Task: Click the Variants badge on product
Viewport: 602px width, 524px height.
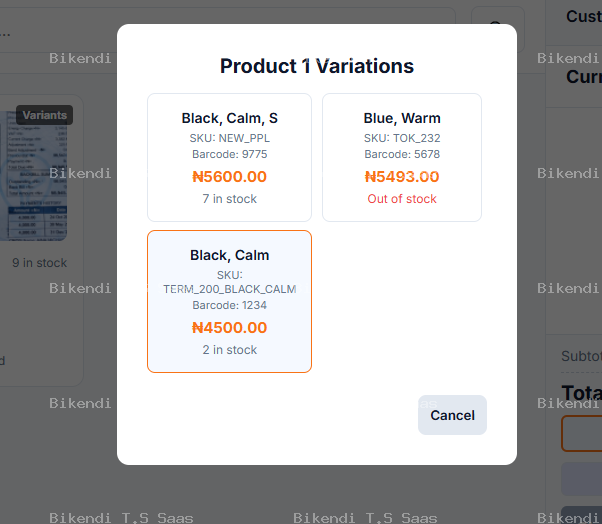Action: tap(45, 115)
